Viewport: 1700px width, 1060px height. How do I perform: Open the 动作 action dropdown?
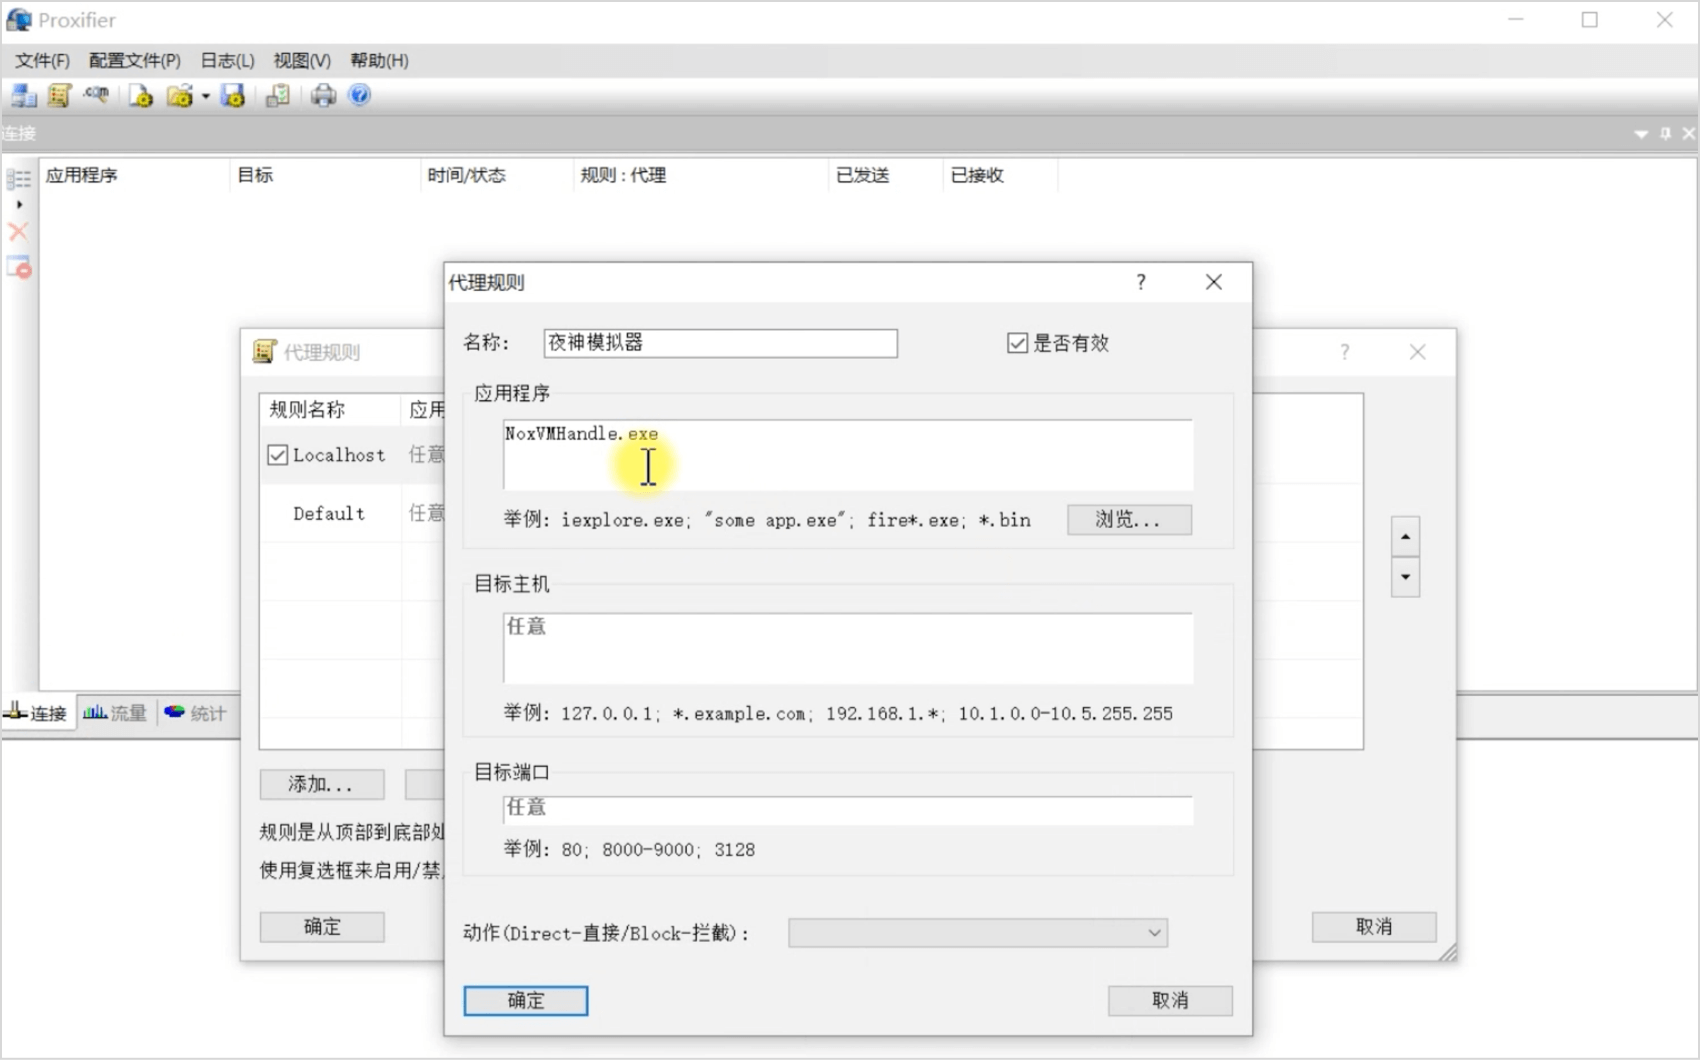[x=977, y=933]
